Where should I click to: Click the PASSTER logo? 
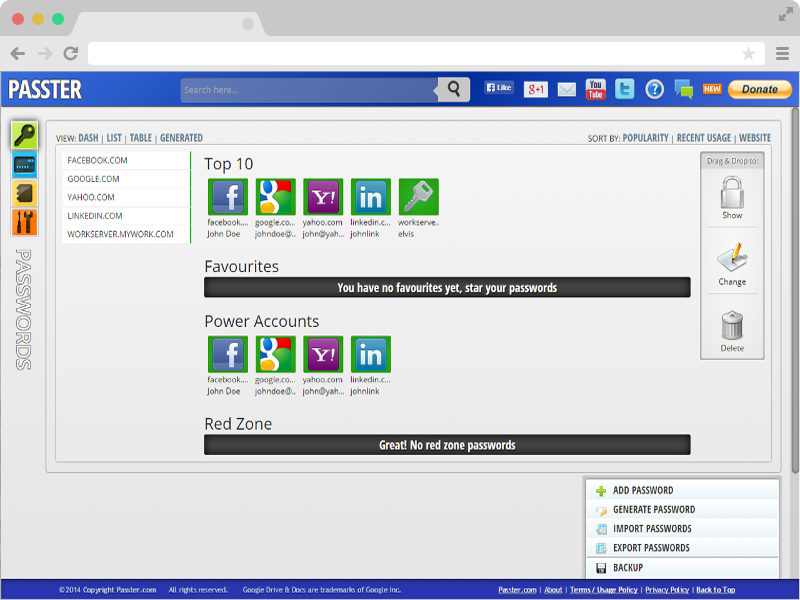pos(45,89)
